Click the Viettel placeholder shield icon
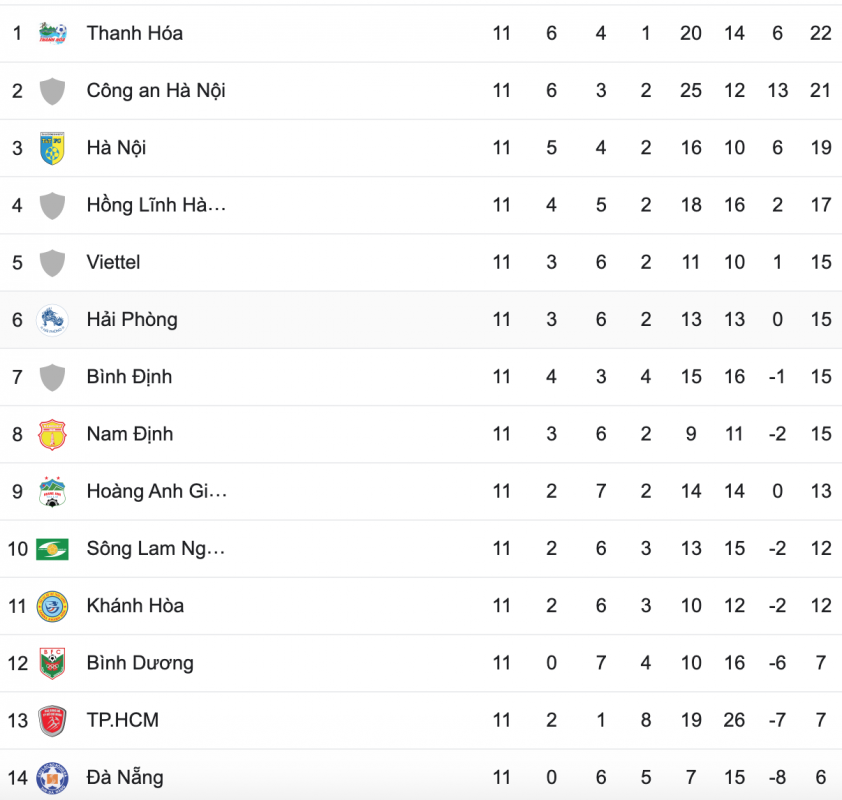 click(x=52, y=263)
